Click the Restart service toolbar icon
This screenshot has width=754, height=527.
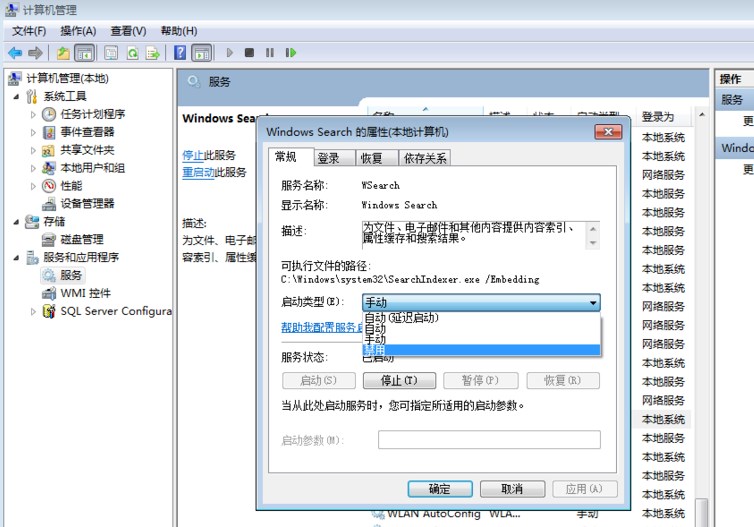[291, 52]
